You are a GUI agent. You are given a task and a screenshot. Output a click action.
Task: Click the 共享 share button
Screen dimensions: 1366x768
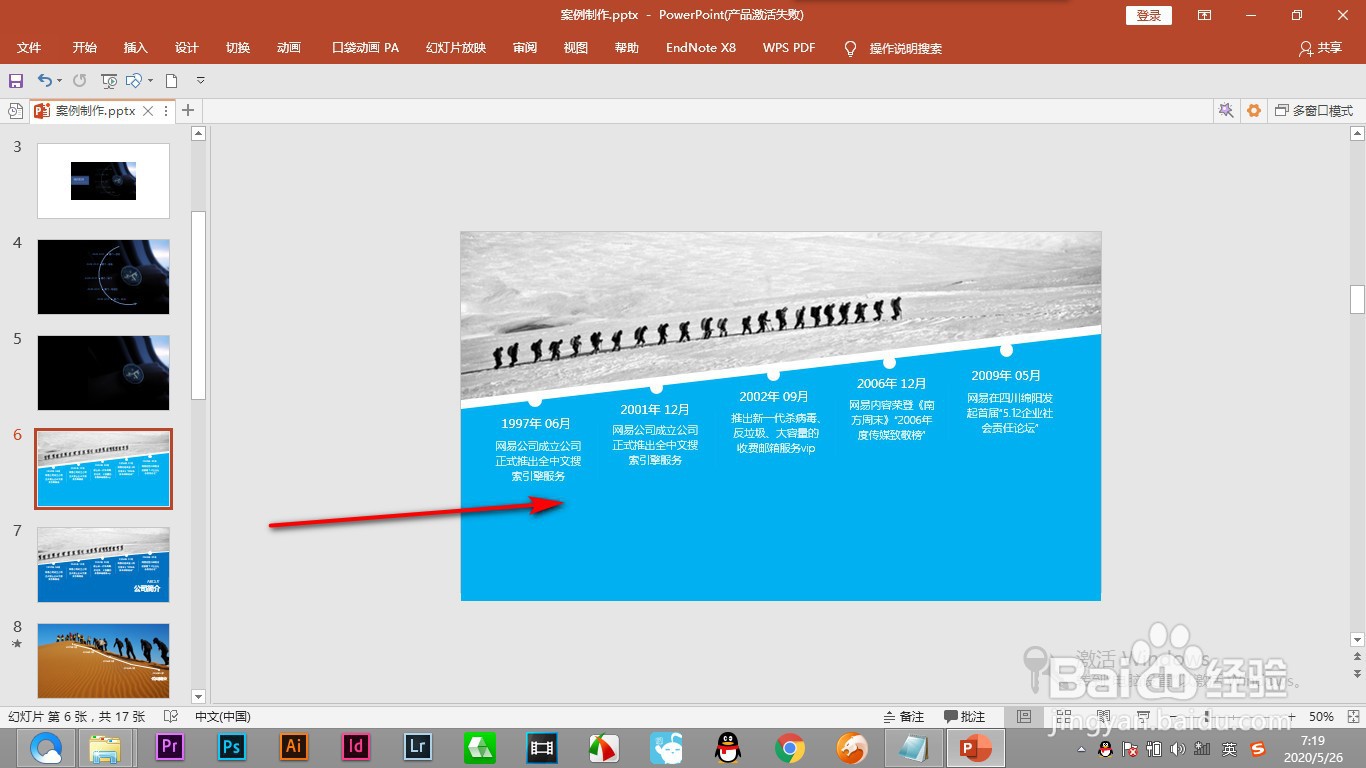[x=1320, y=48]
